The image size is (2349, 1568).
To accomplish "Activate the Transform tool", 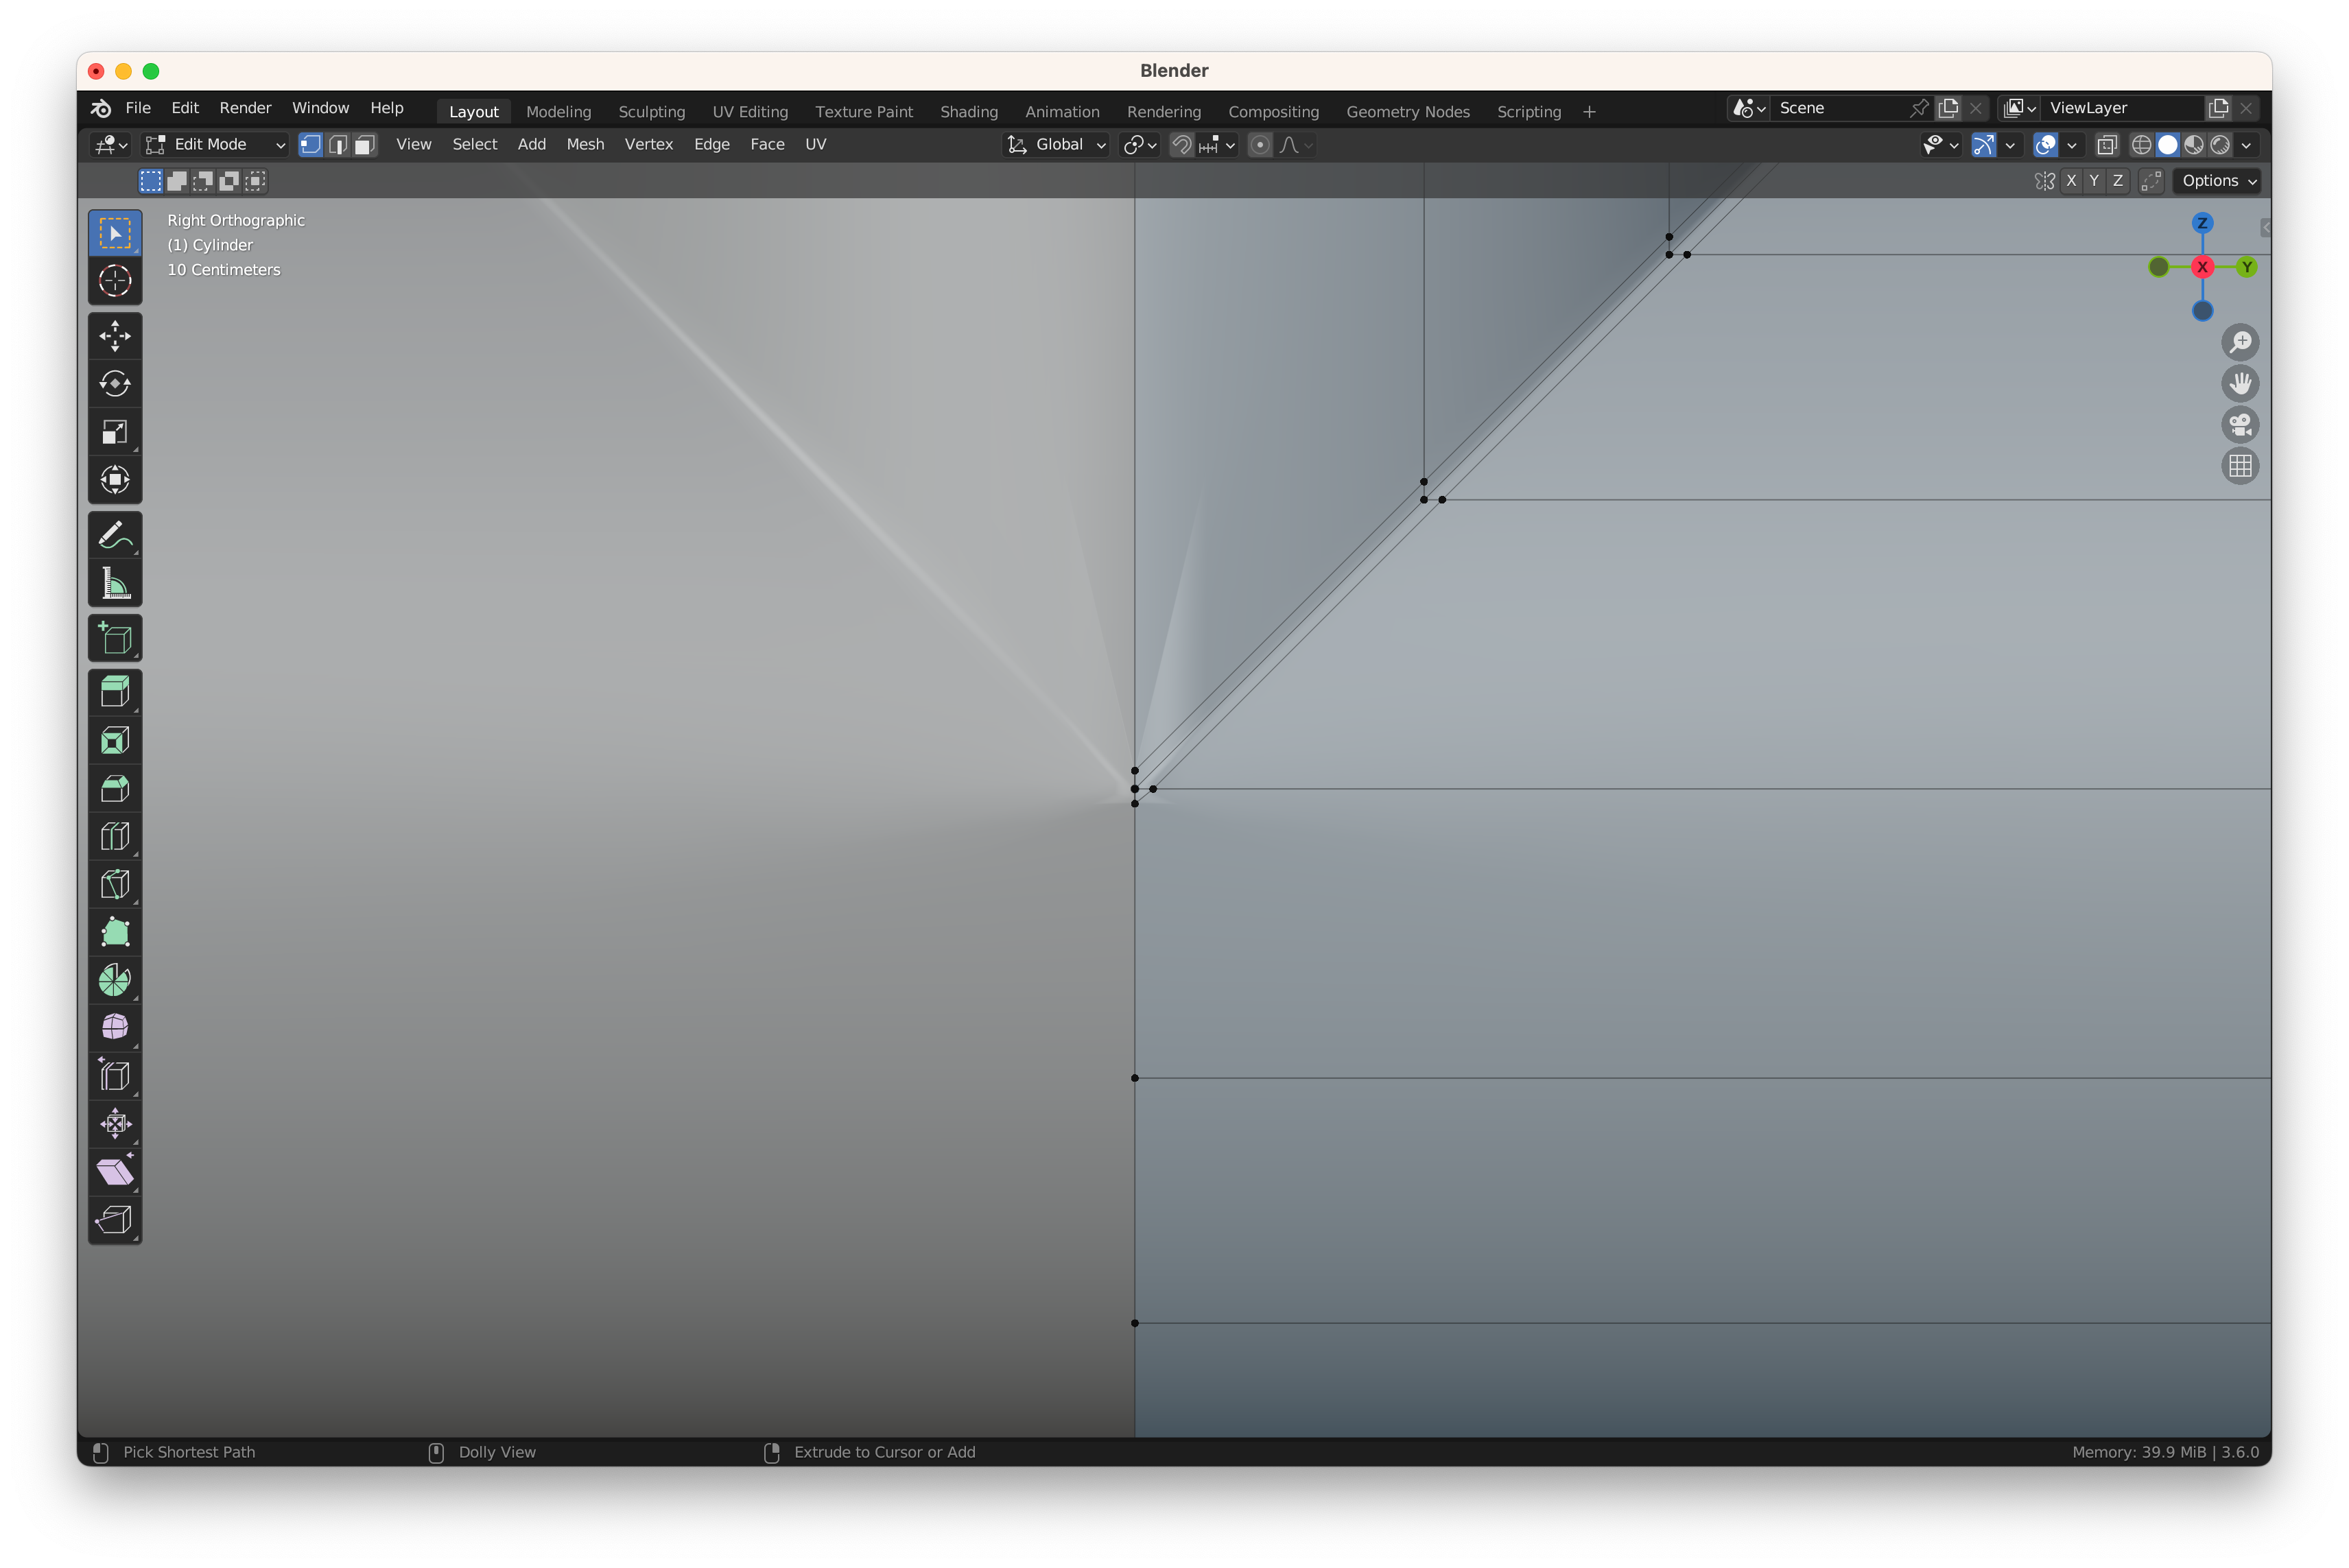I will 115,480.
